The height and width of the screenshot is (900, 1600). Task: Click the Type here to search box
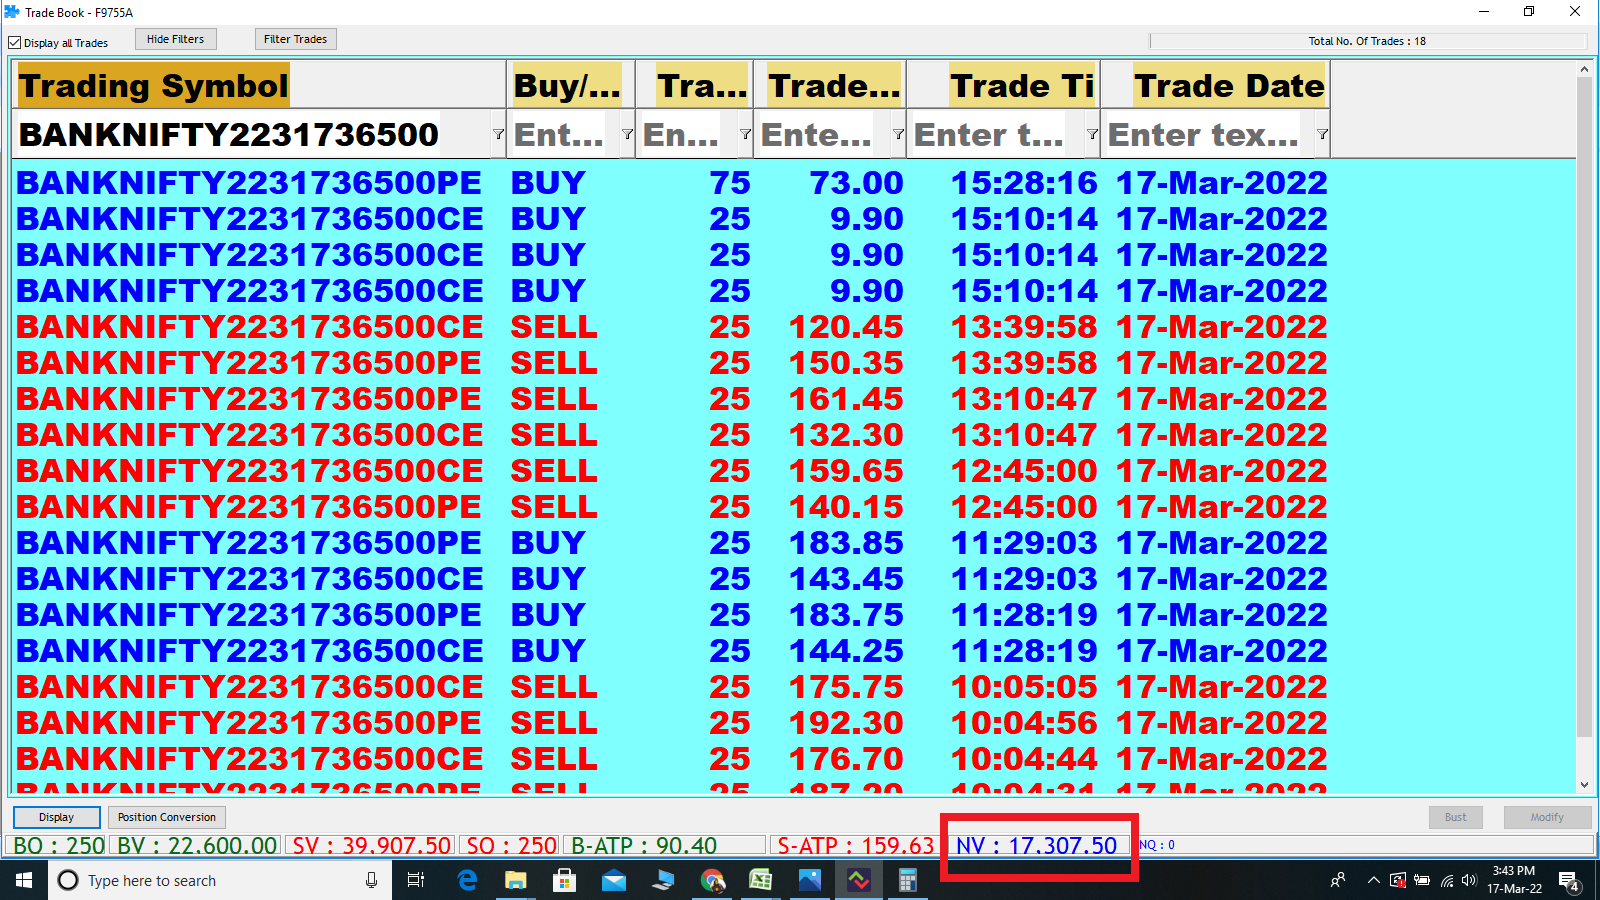click(x=220, y=880)
